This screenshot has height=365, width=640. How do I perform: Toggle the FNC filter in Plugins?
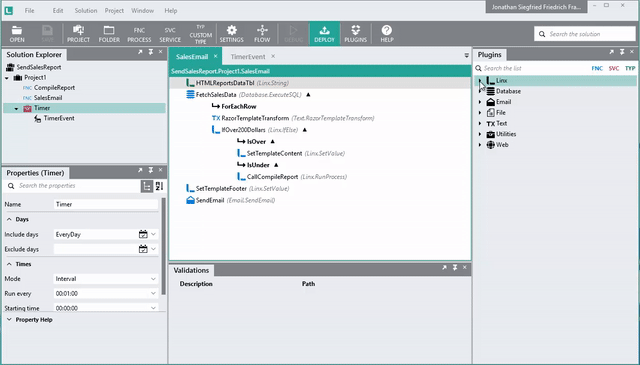[x=597, y=68]
